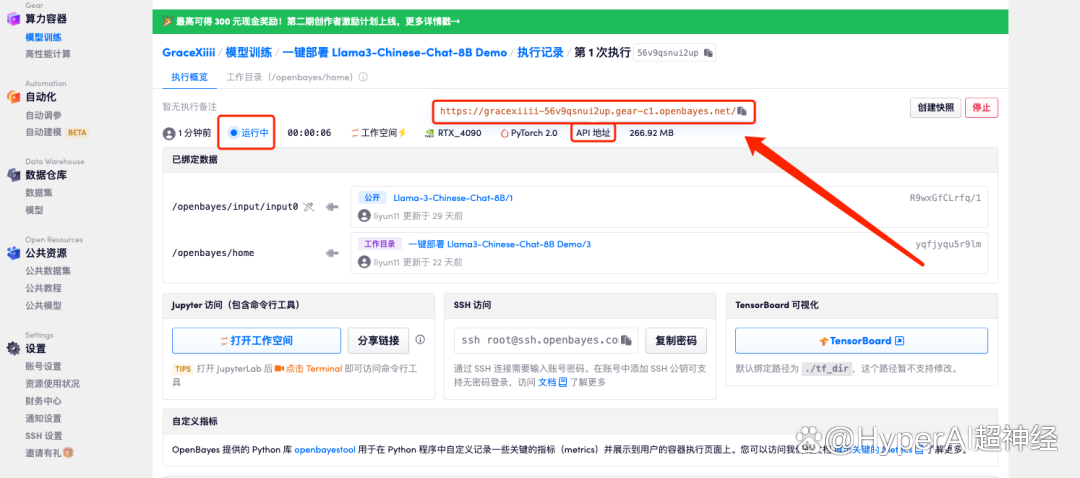Click GraceXiiii breadcrumb link
Viewport: 1080px width, 478px height.
tap(189, 52)
